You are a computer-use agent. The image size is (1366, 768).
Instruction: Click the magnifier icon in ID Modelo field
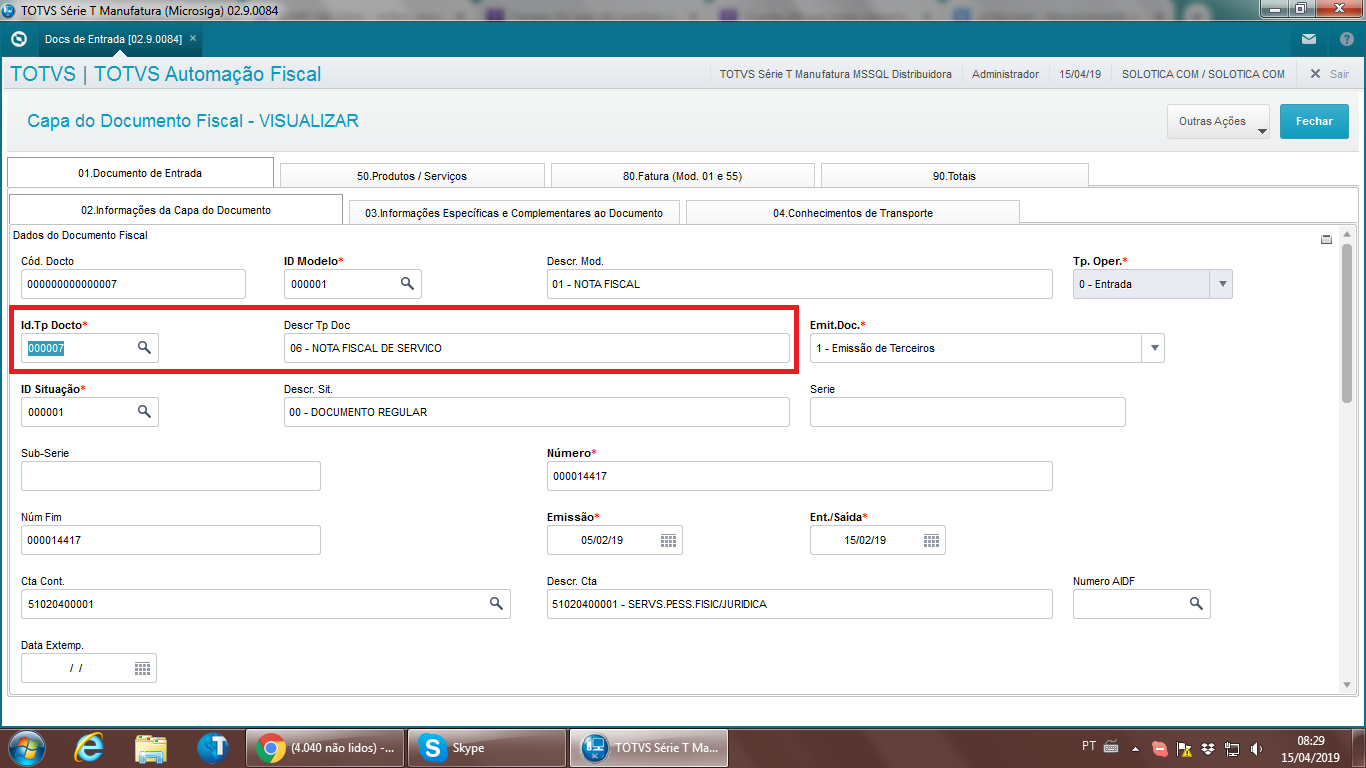[407, 284]
